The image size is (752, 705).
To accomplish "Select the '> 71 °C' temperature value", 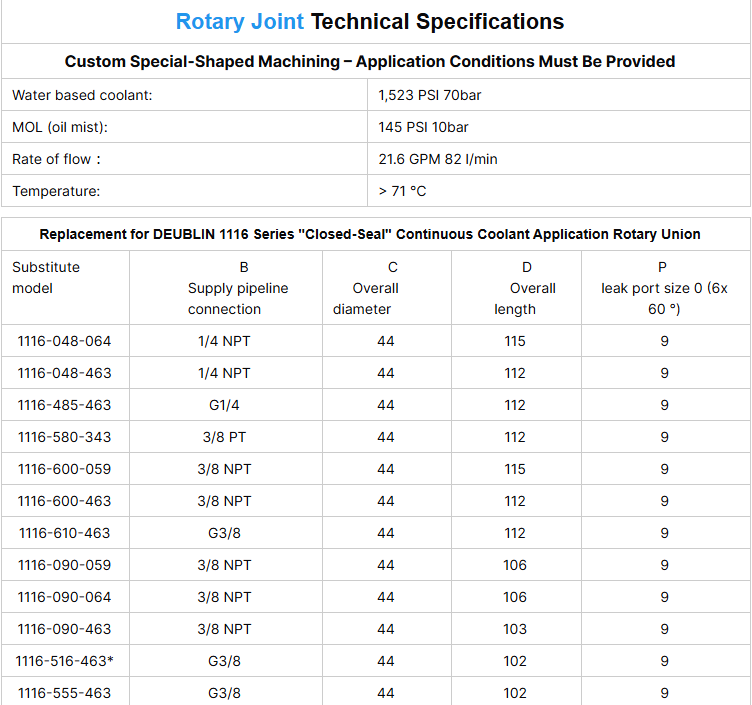I will click(x=402, y=191).
